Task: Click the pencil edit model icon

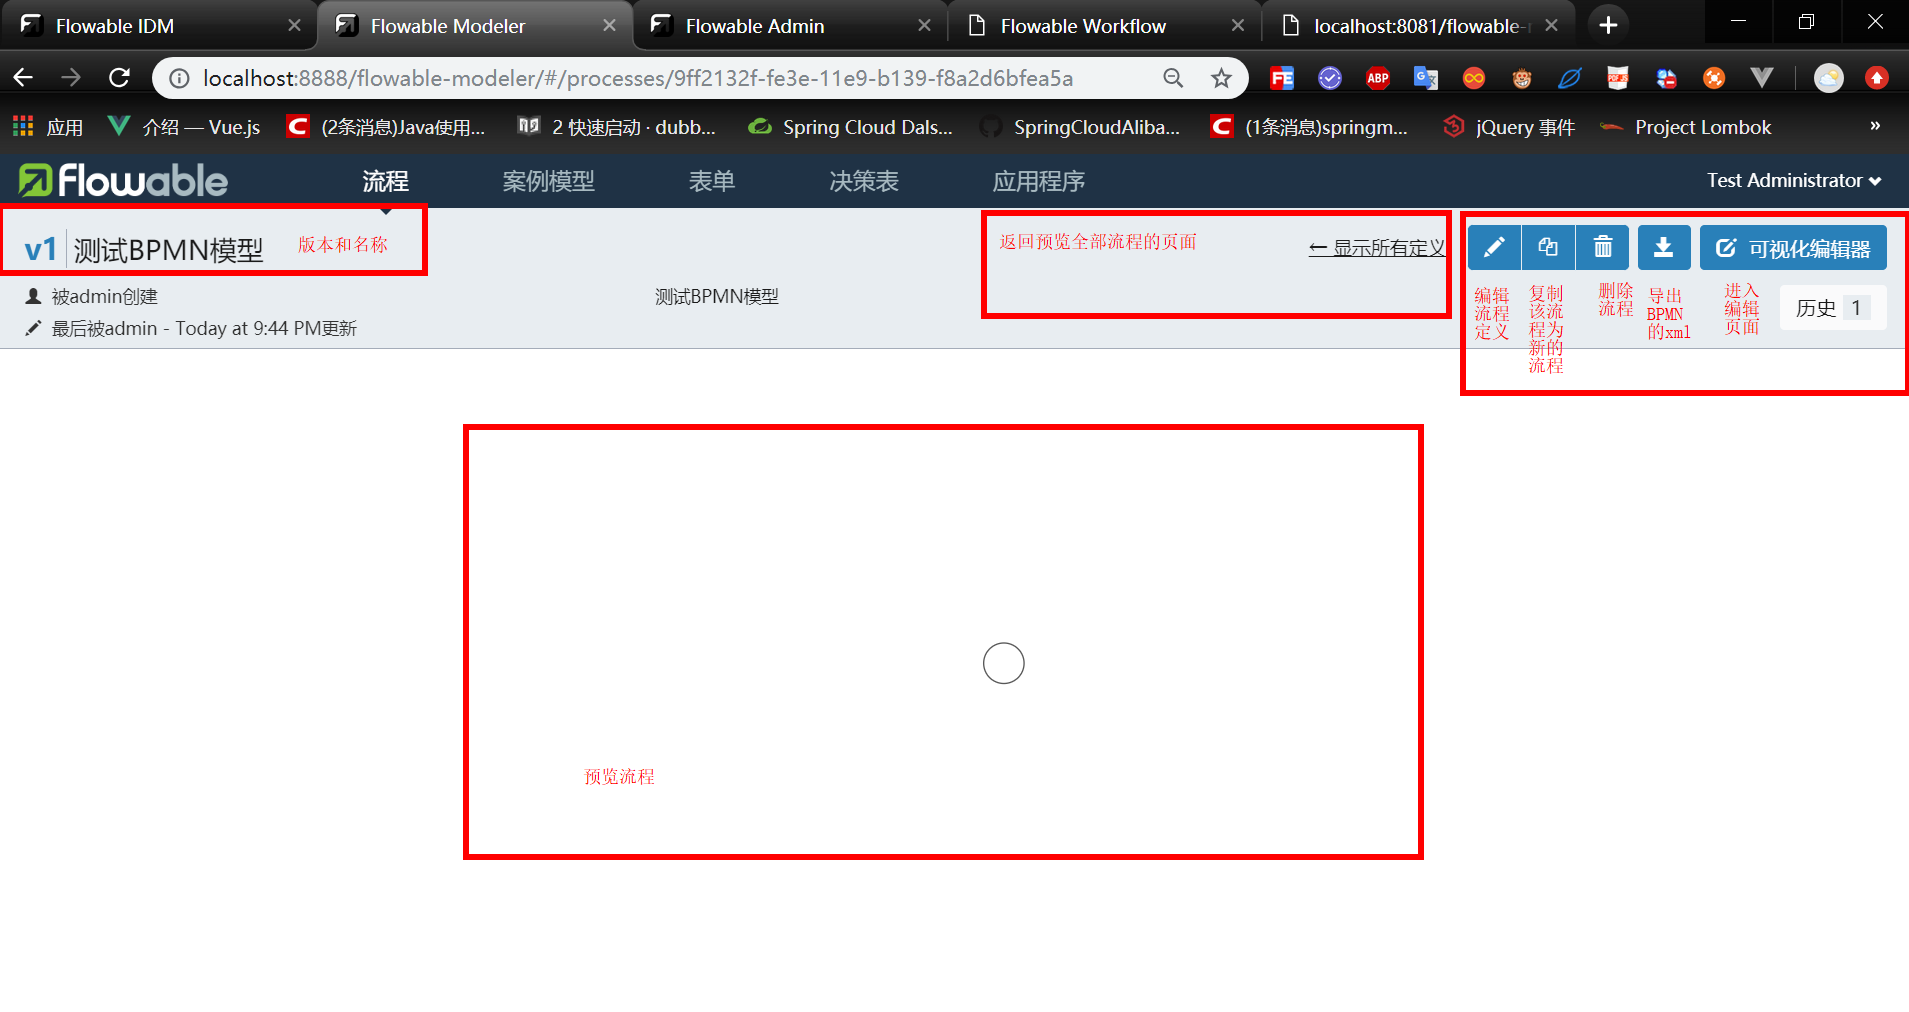Action: 1494,247
